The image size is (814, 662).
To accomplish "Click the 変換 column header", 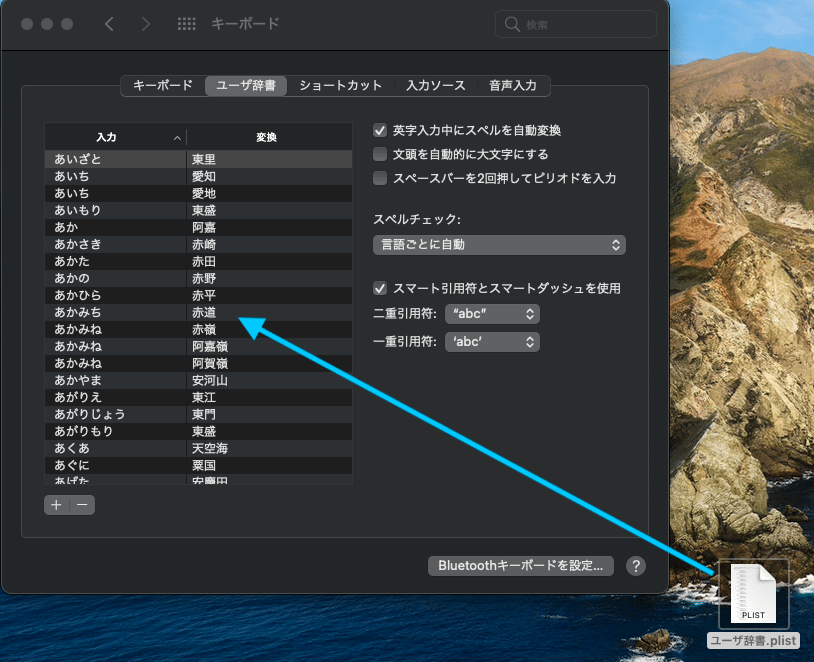I will coord(269,138).
